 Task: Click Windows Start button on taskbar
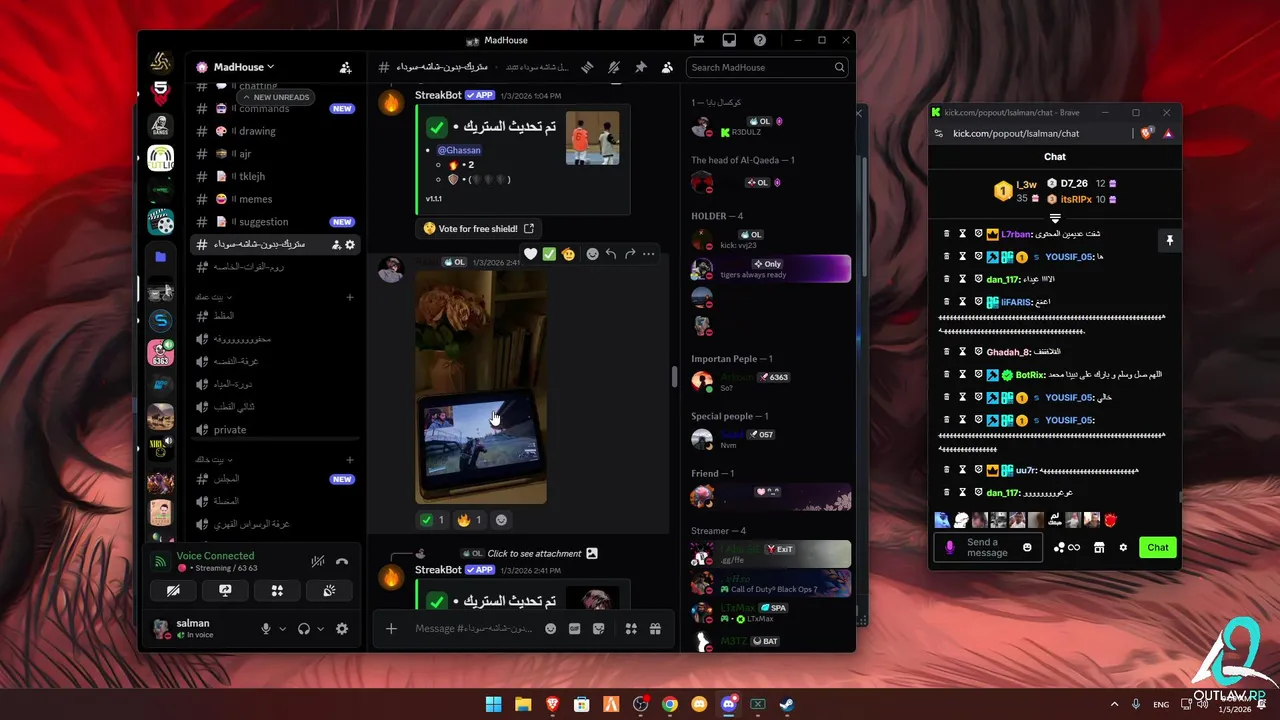[x=494, y=704]
